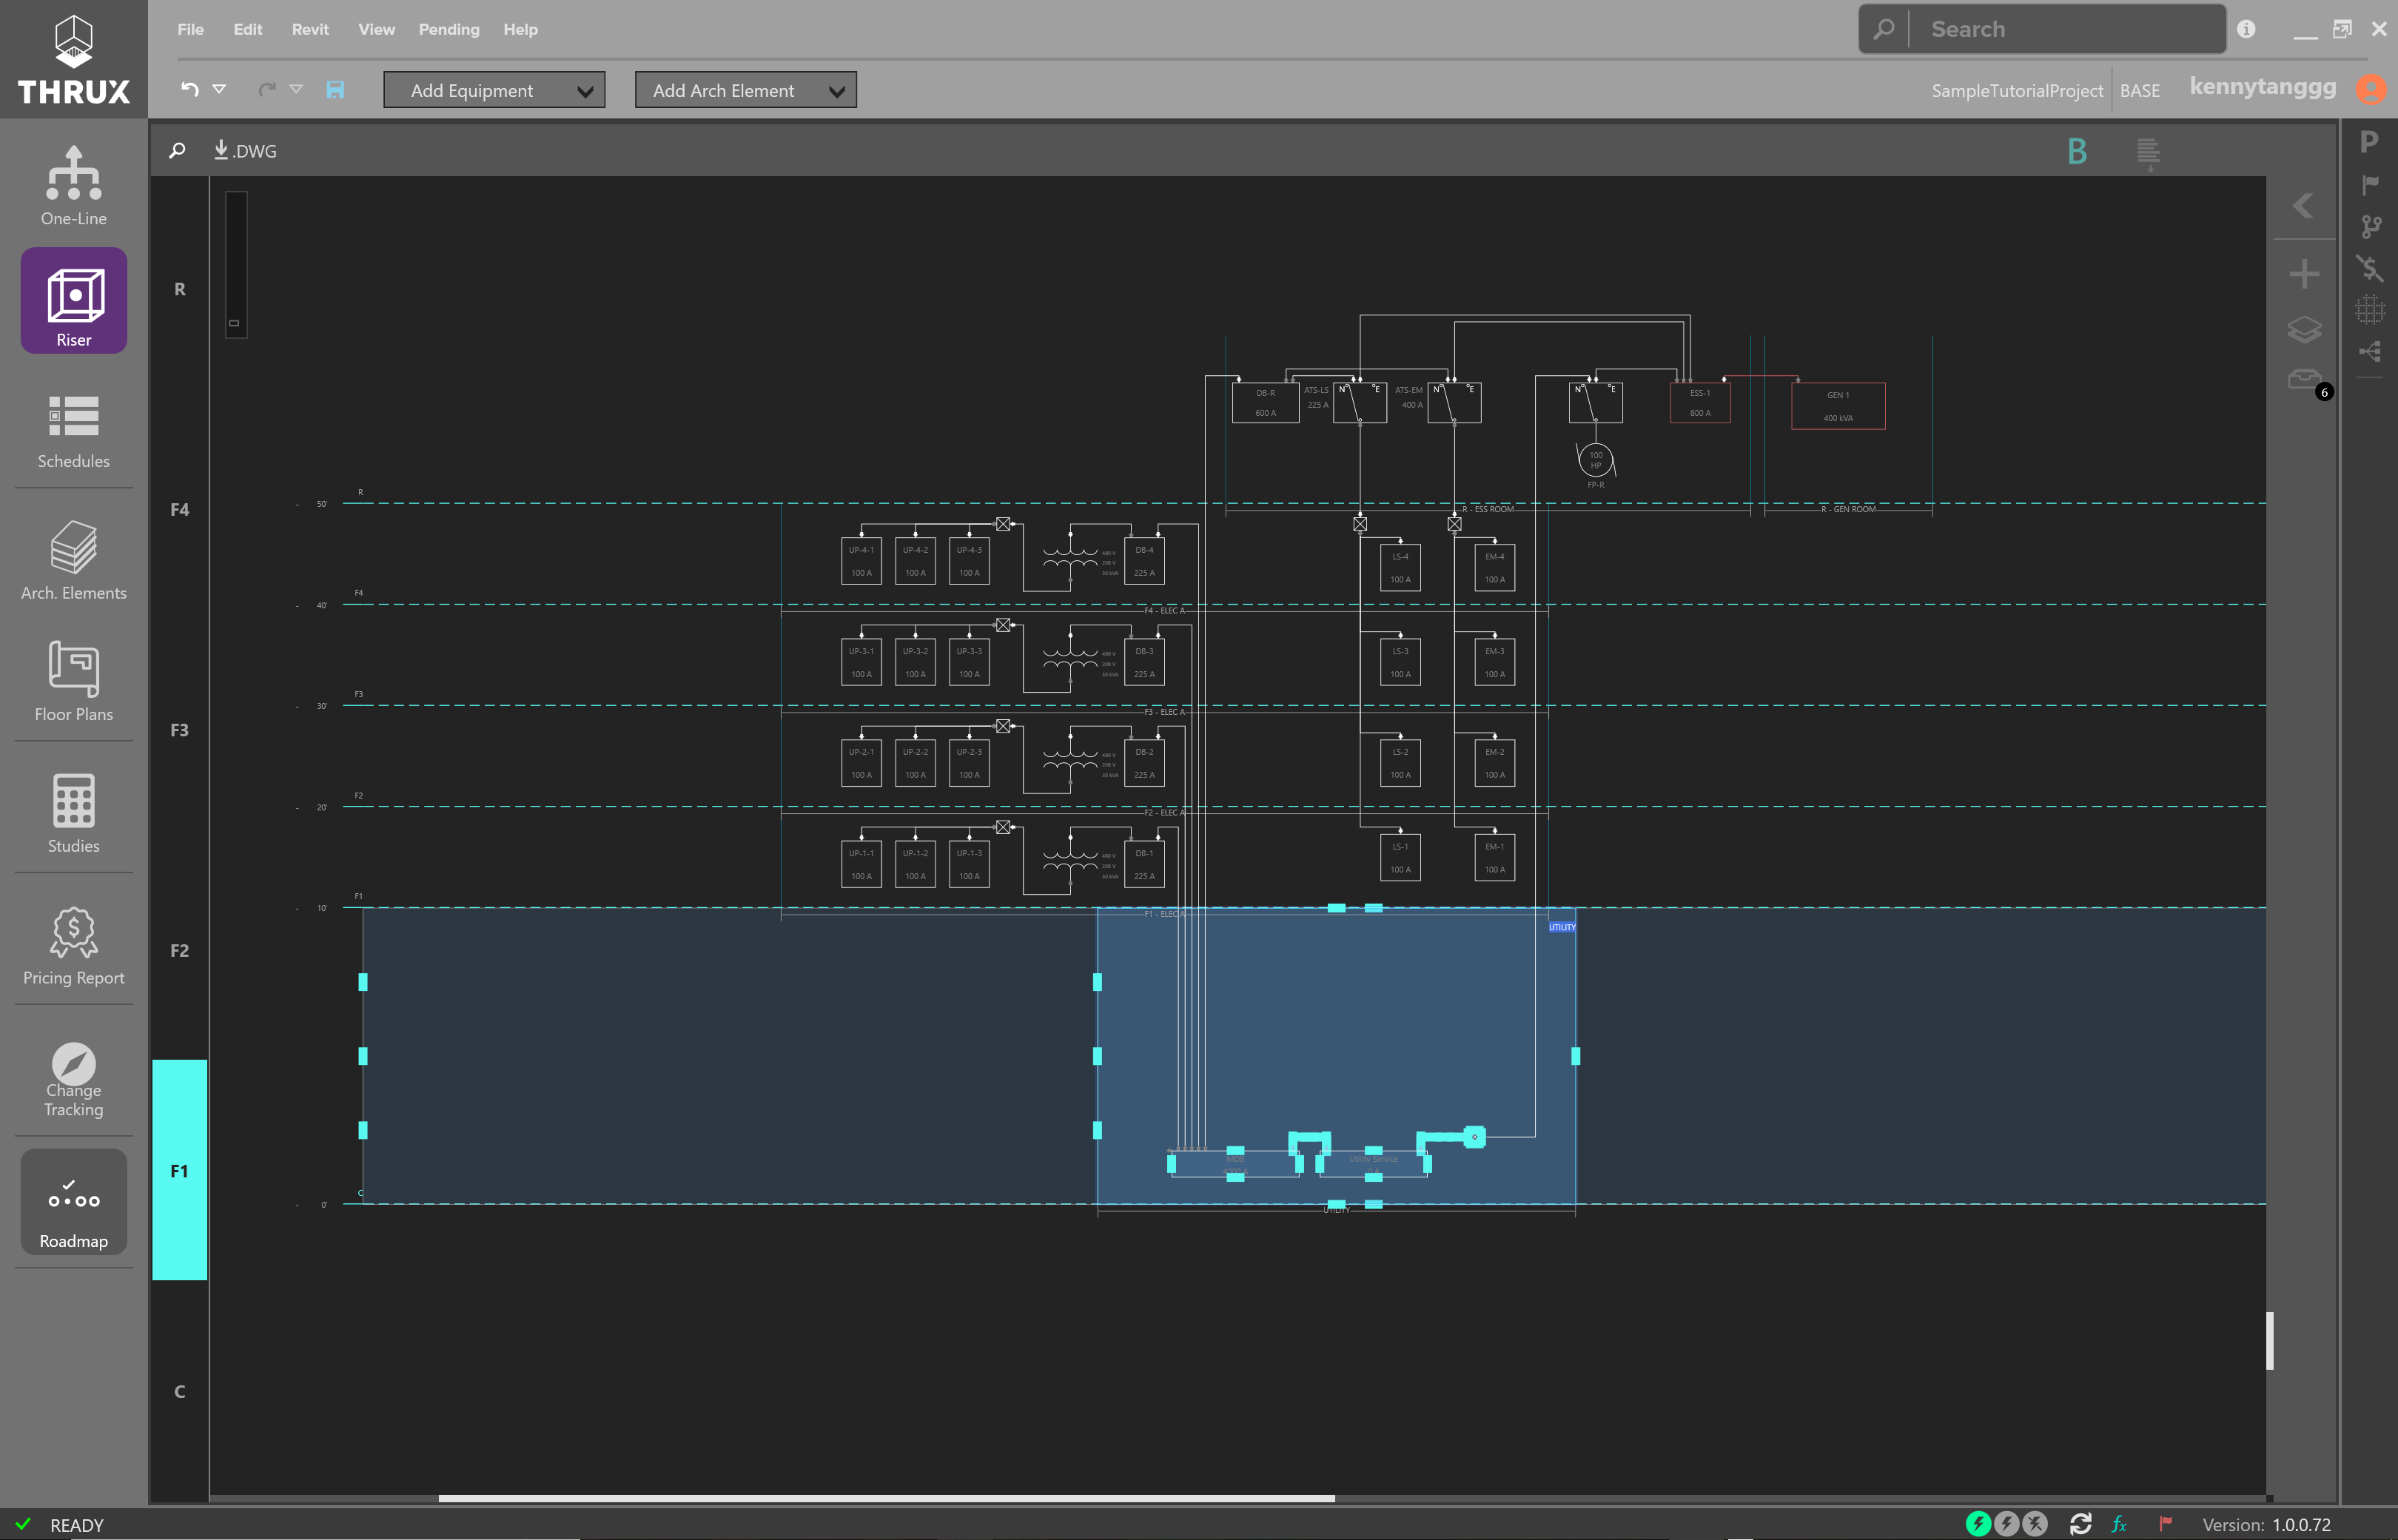Viewport: 2398px width, 1540px height.
Task: Click the crossed-out dollar sign icon
Action: click(x=2370, y=268)
